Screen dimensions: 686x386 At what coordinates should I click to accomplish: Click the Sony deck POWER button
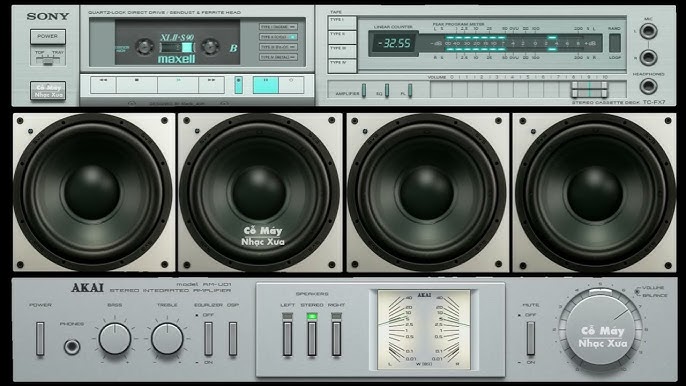[48, 36]
